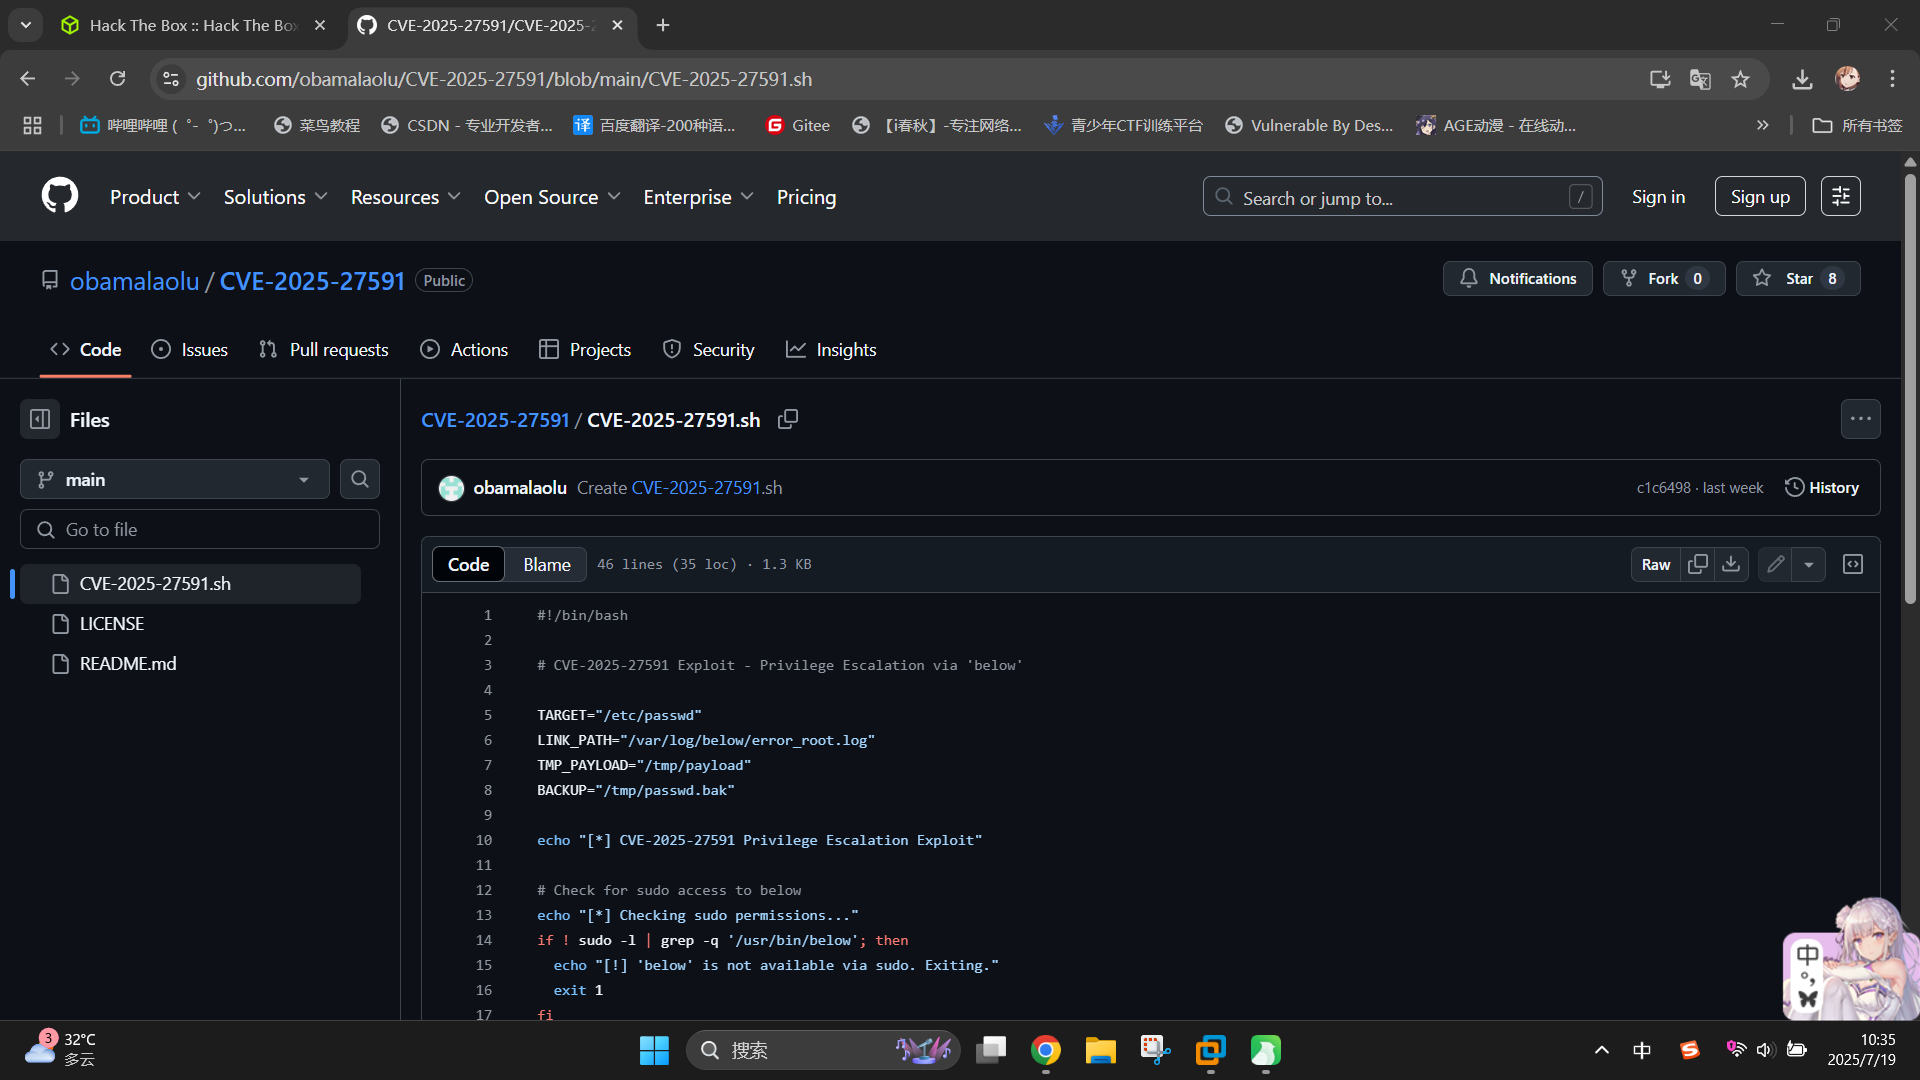Click the Go to file field

click(200, 530)
